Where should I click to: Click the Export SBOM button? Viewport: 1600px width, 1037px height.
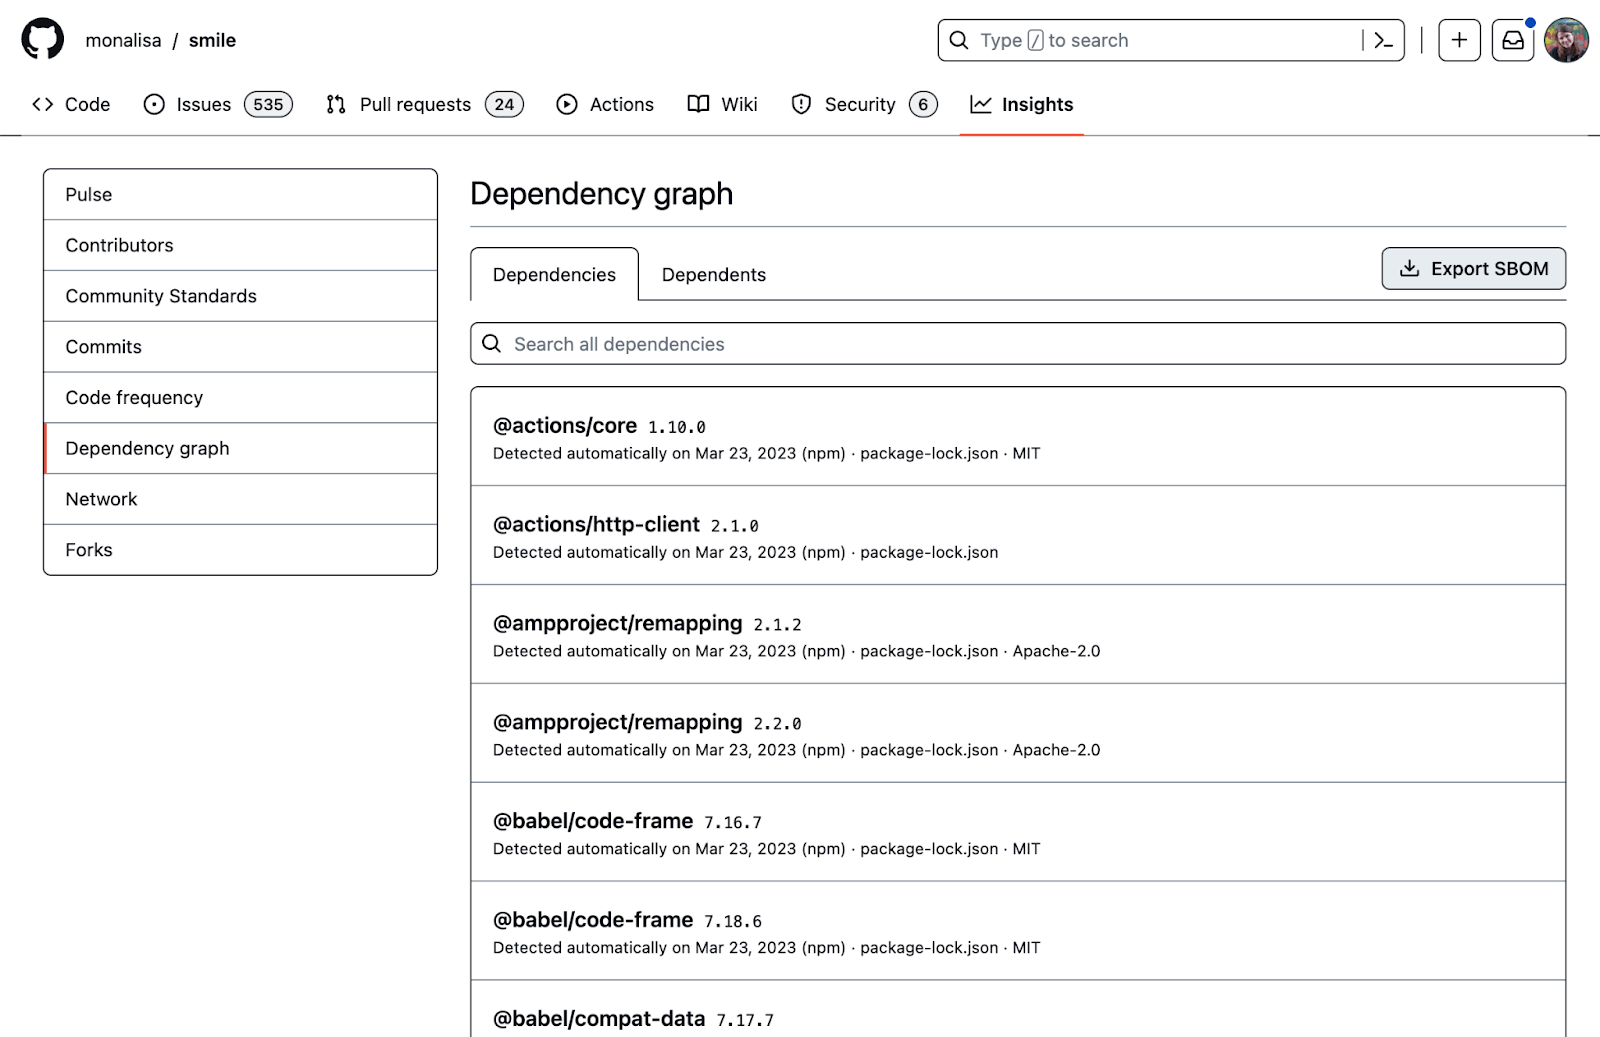(x=1473, y=268)
